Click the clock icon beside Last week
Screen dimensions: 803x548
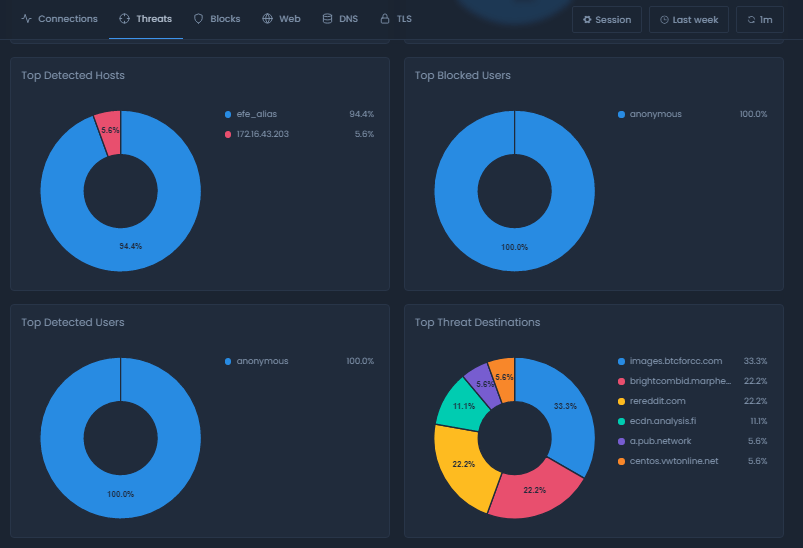pos(664,19)
